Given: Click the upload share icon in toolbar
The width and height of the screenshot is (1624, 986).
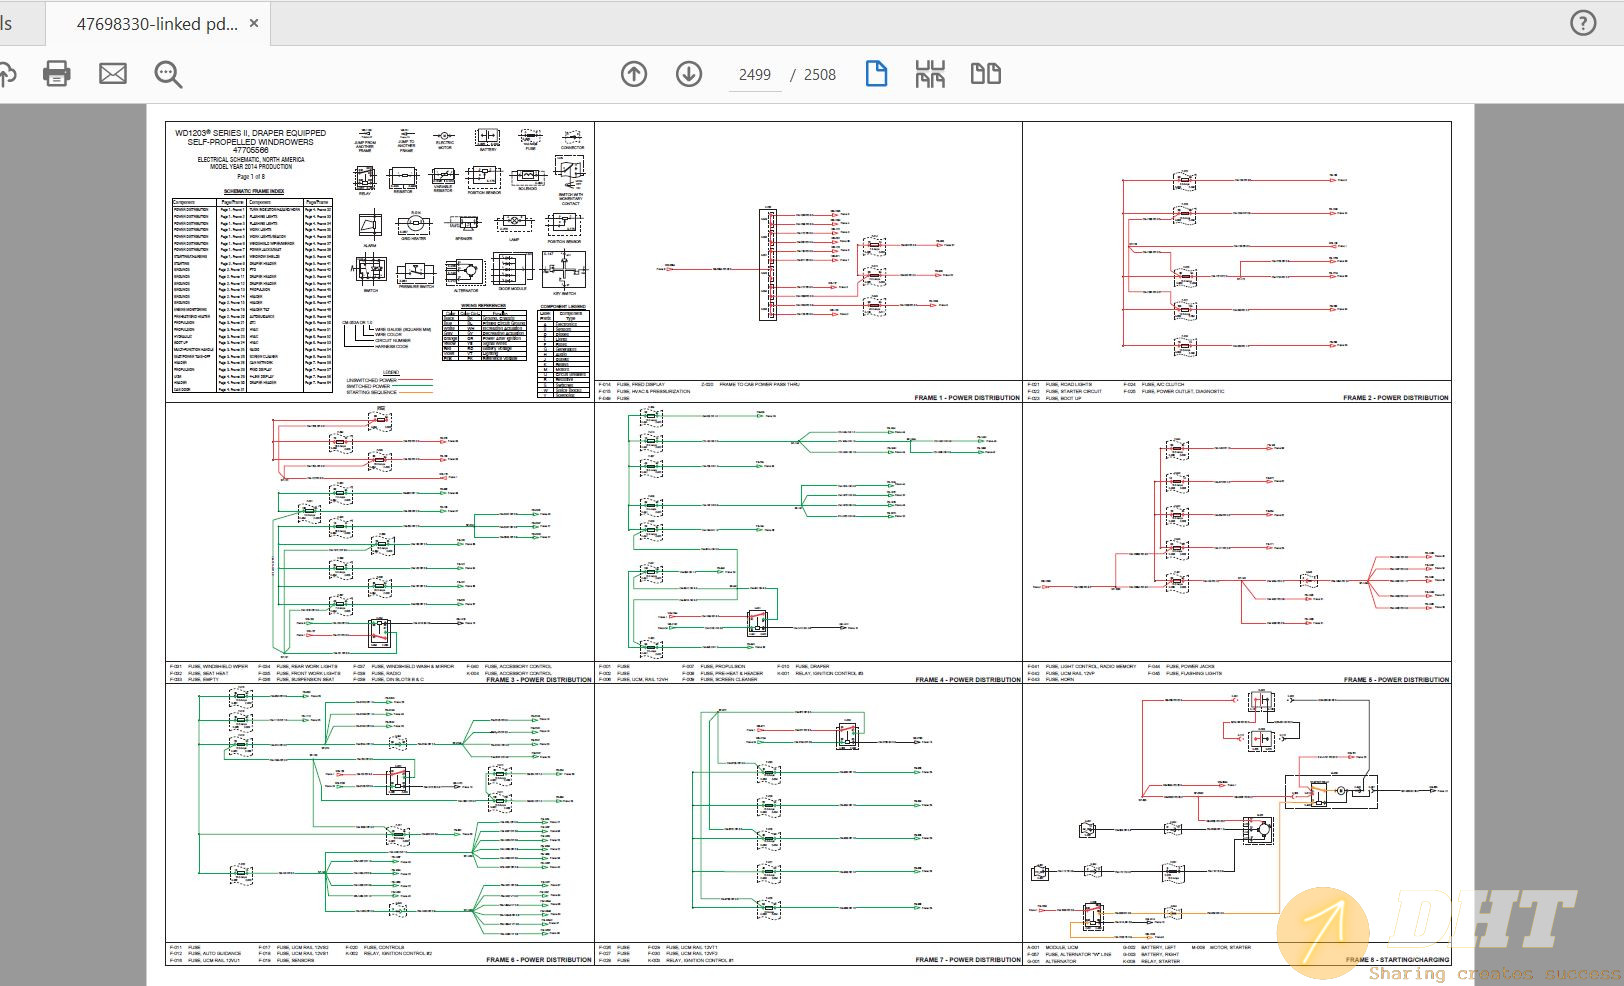Looking at the screenshot, I should coord(6,74).
